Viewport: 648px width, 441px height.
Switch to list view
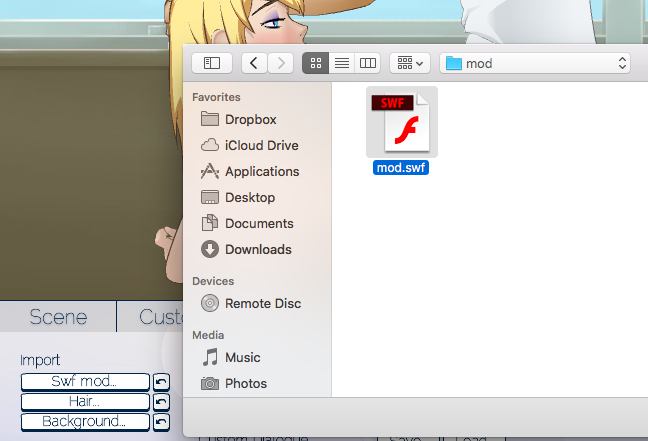[342, 63]
